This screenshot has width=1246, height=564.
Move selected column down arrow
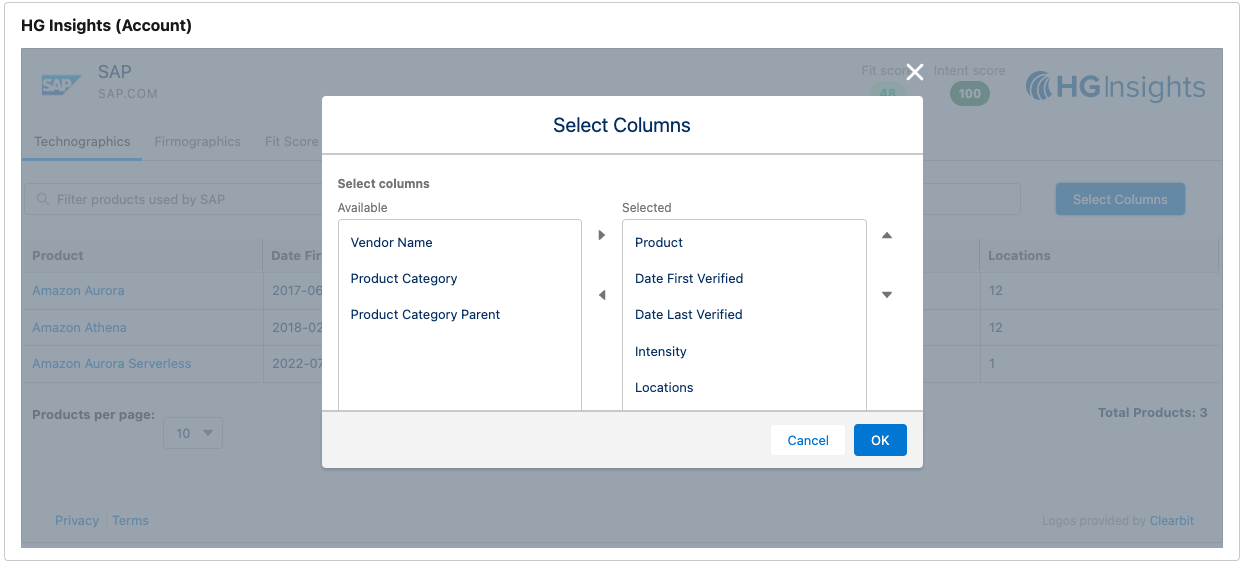click(x=886, y=295)
